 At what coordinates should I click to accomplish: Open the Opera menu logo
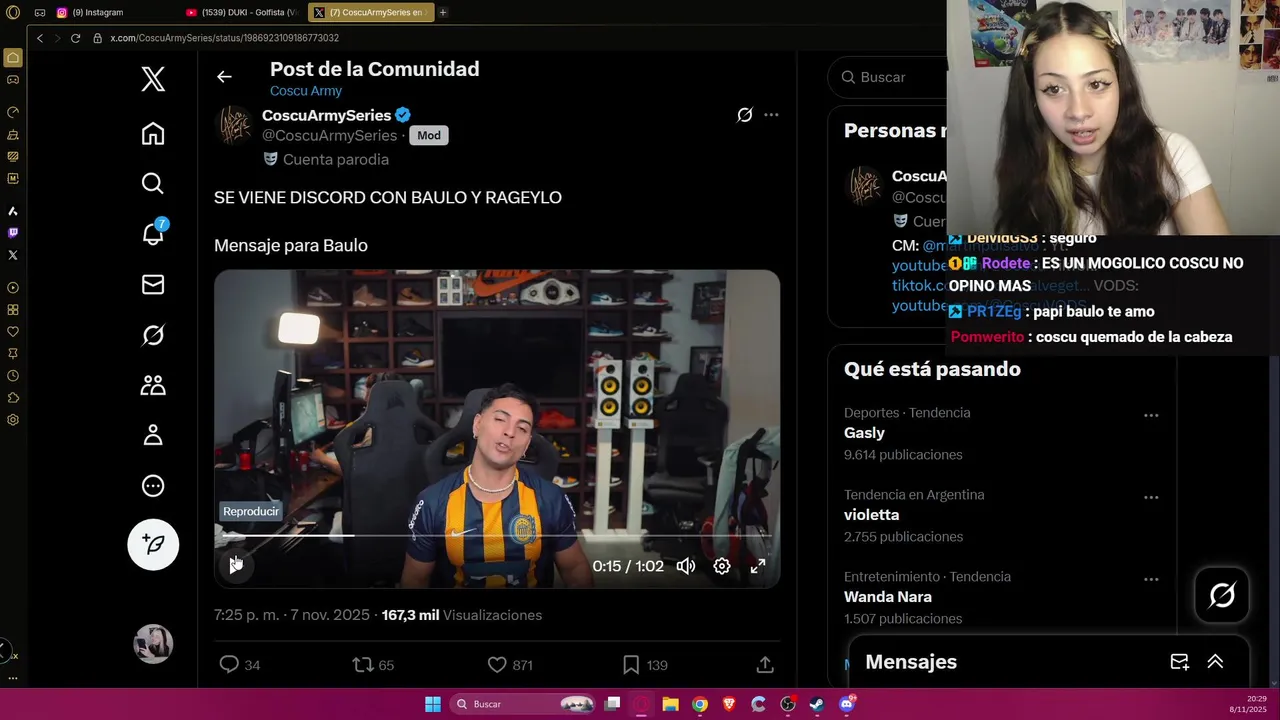pyautogui.click(x=13, y=12)
